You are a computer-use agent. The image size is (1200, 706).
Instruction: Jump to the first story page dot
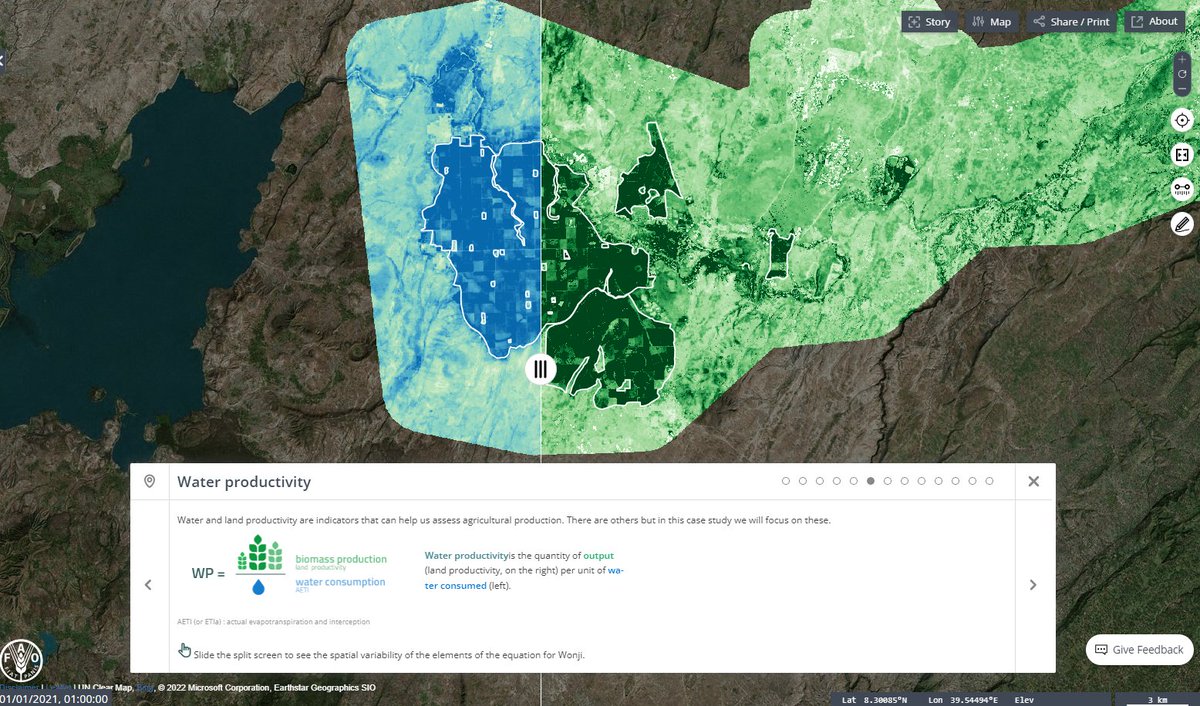pyautogui.click(x=786, y=481)
